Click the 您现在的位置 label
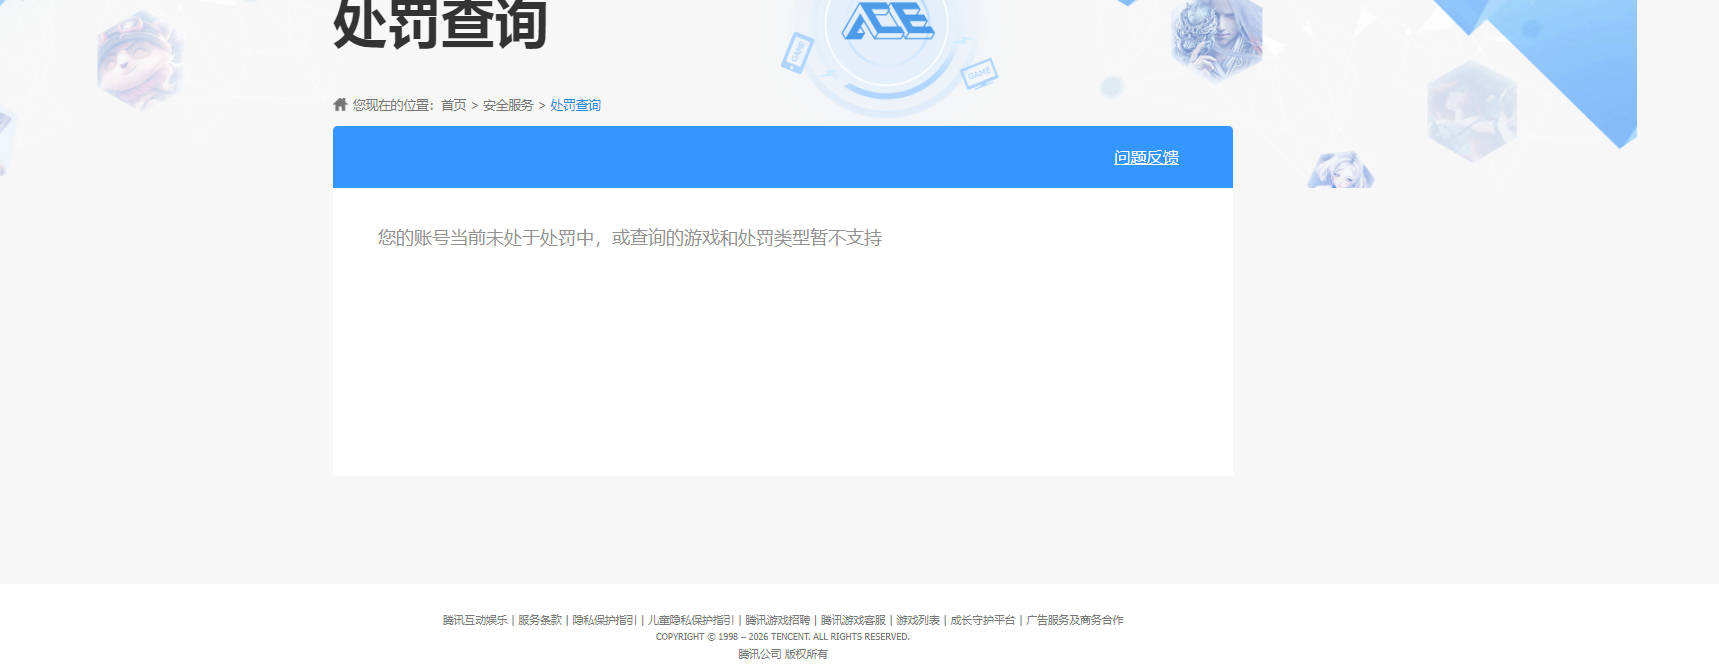Image resolution: width=1719 pixels, height=666 pixels. click(x=393, y=105)
